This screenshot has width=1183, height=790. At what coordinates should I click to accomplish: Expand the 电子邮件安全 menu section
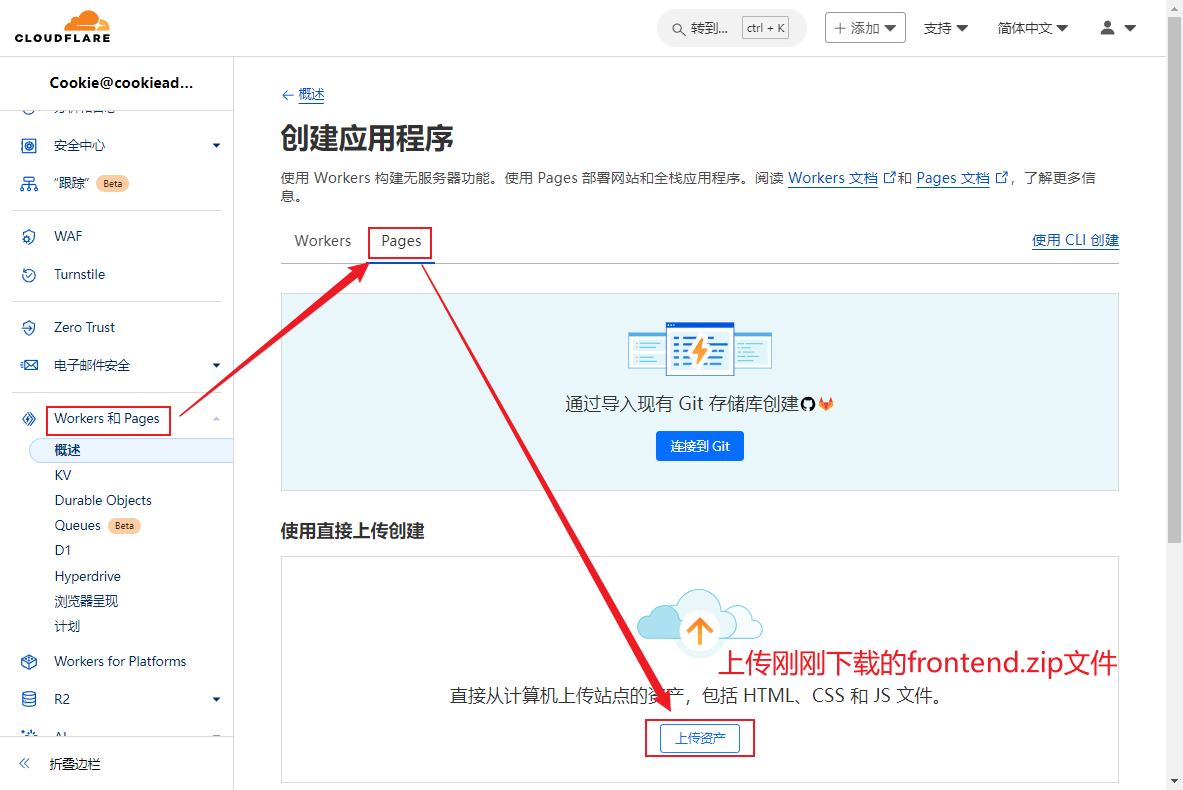coord(217,366)
